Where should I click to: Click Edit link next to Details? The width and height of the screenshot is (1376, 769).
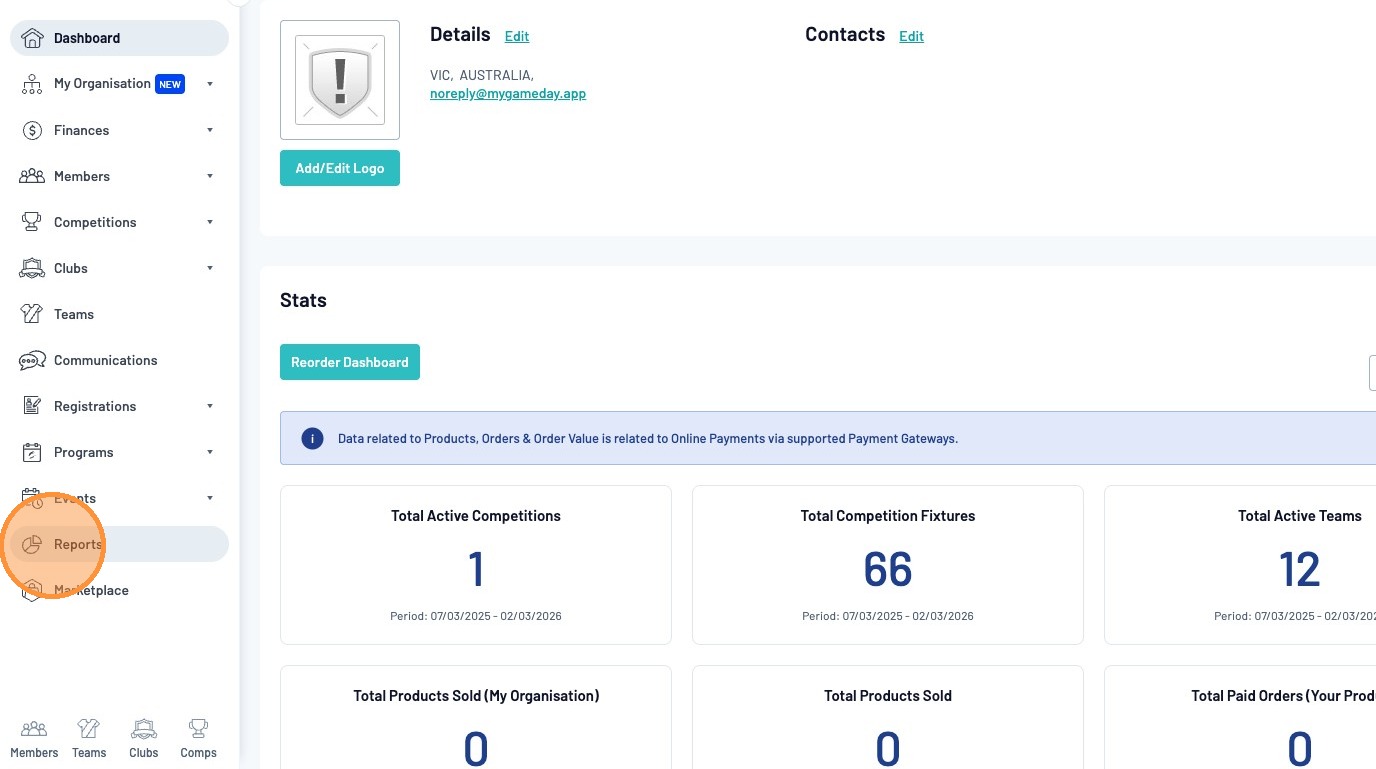(517, 36)
